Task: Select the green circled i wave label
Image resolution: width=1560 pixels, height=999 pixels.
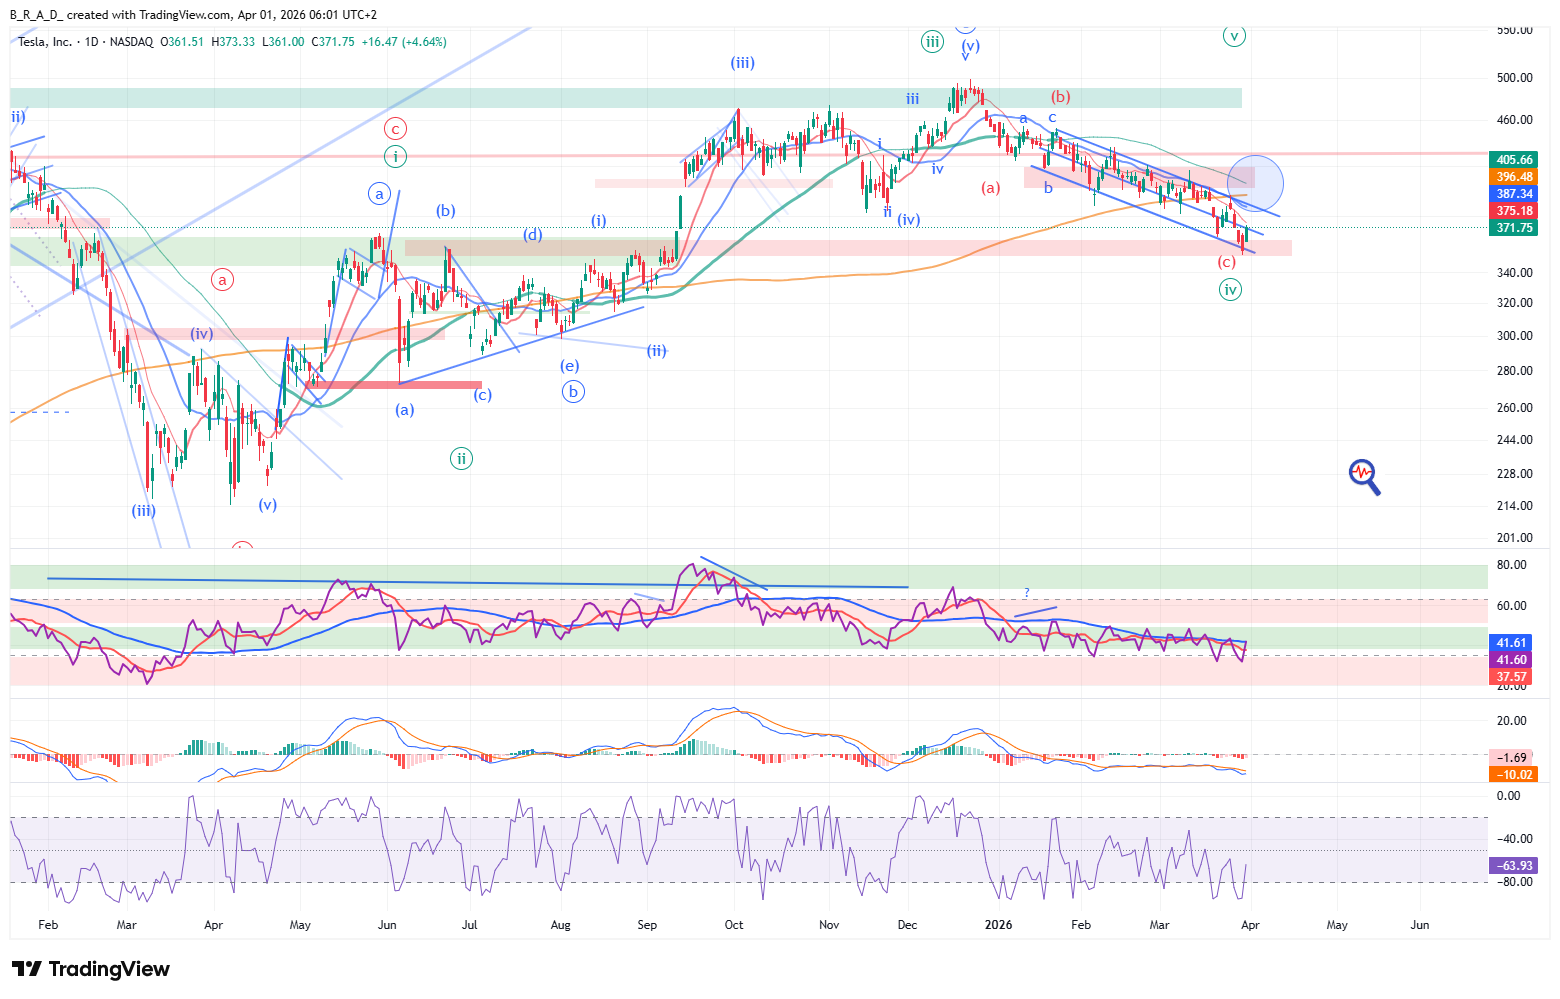Action: 396,156
